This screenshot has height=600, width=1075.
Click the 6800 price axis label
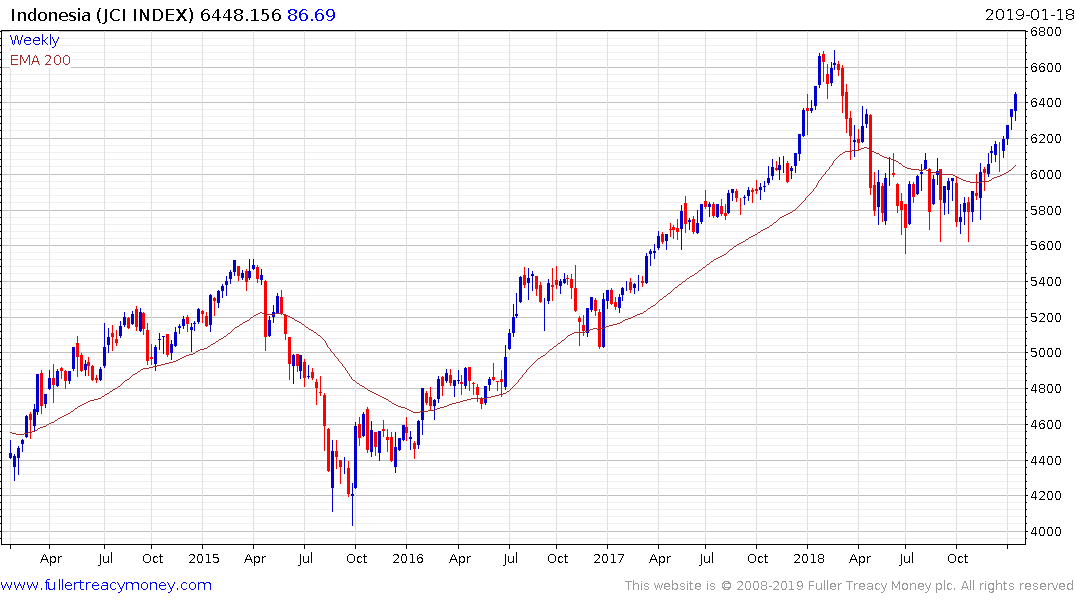click(x=1046, y=32)
